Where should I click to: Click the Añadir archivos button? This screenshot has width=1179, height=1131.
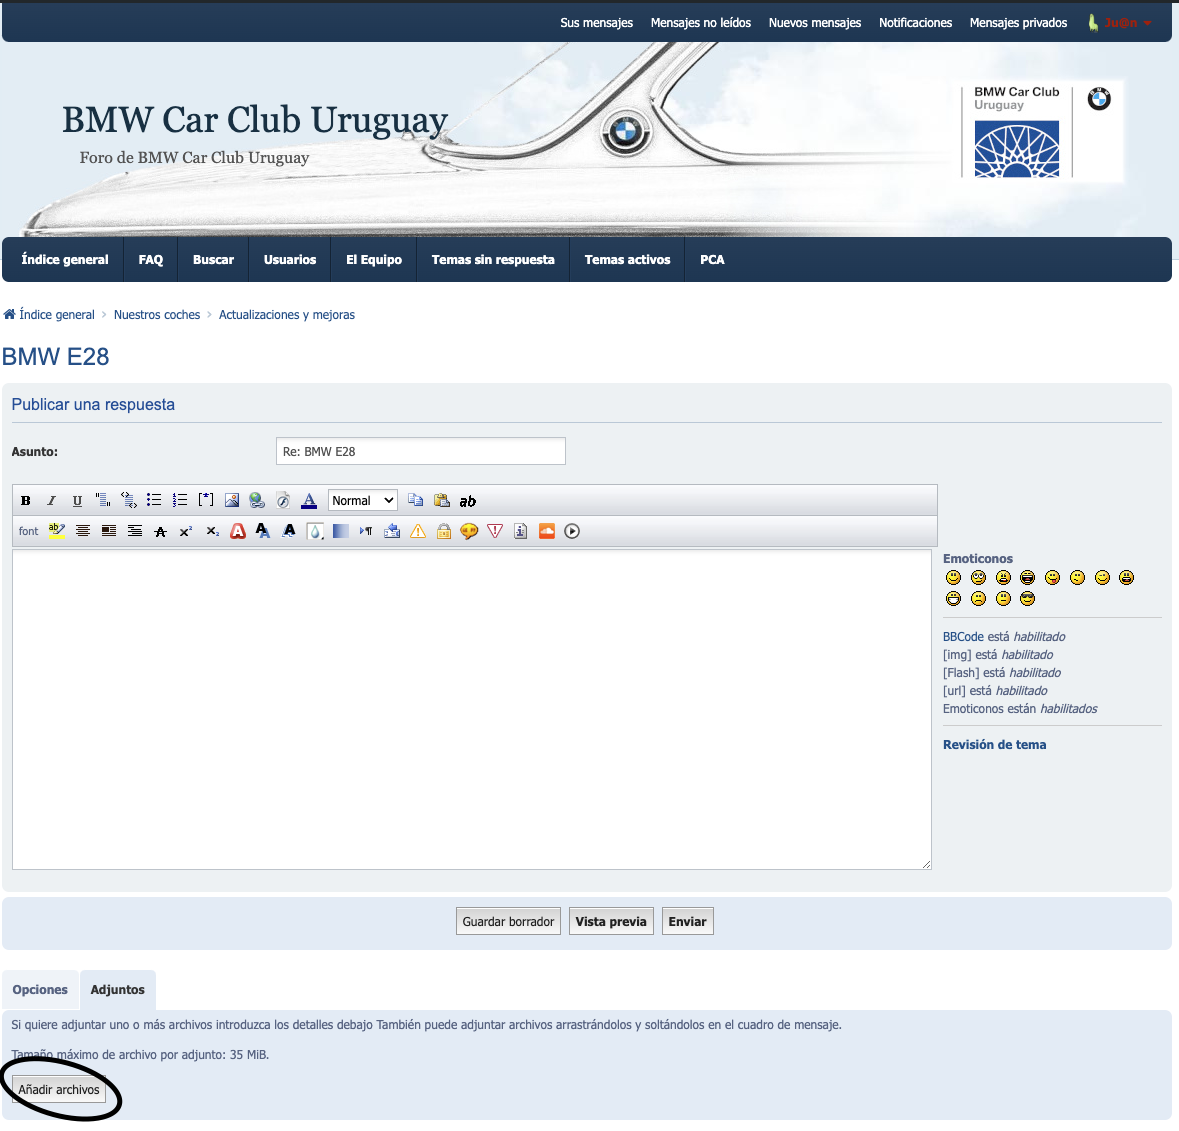point(57,1089)
